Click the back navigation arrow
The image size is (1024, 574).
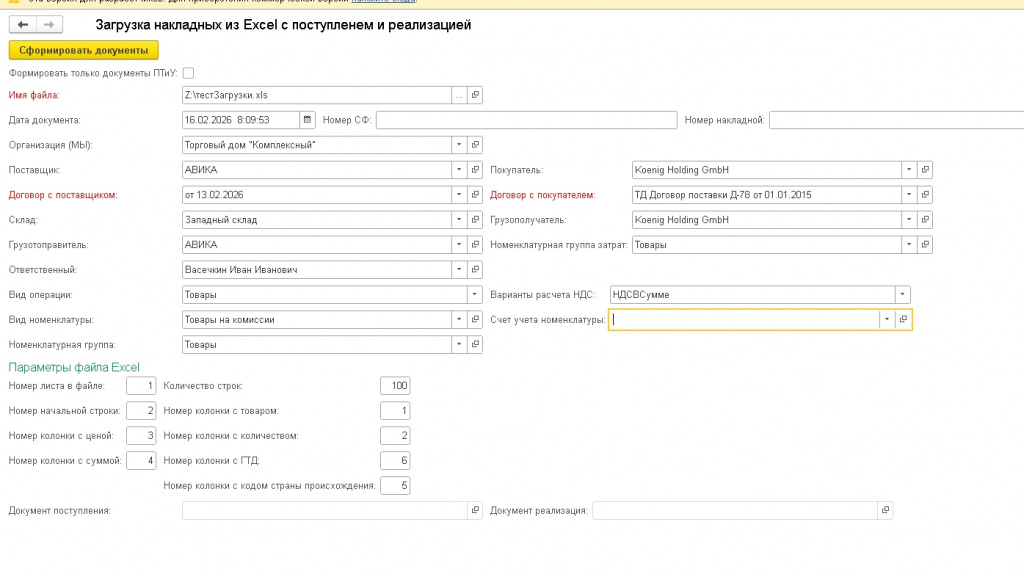pyautogui.click(x=23, y=24)
